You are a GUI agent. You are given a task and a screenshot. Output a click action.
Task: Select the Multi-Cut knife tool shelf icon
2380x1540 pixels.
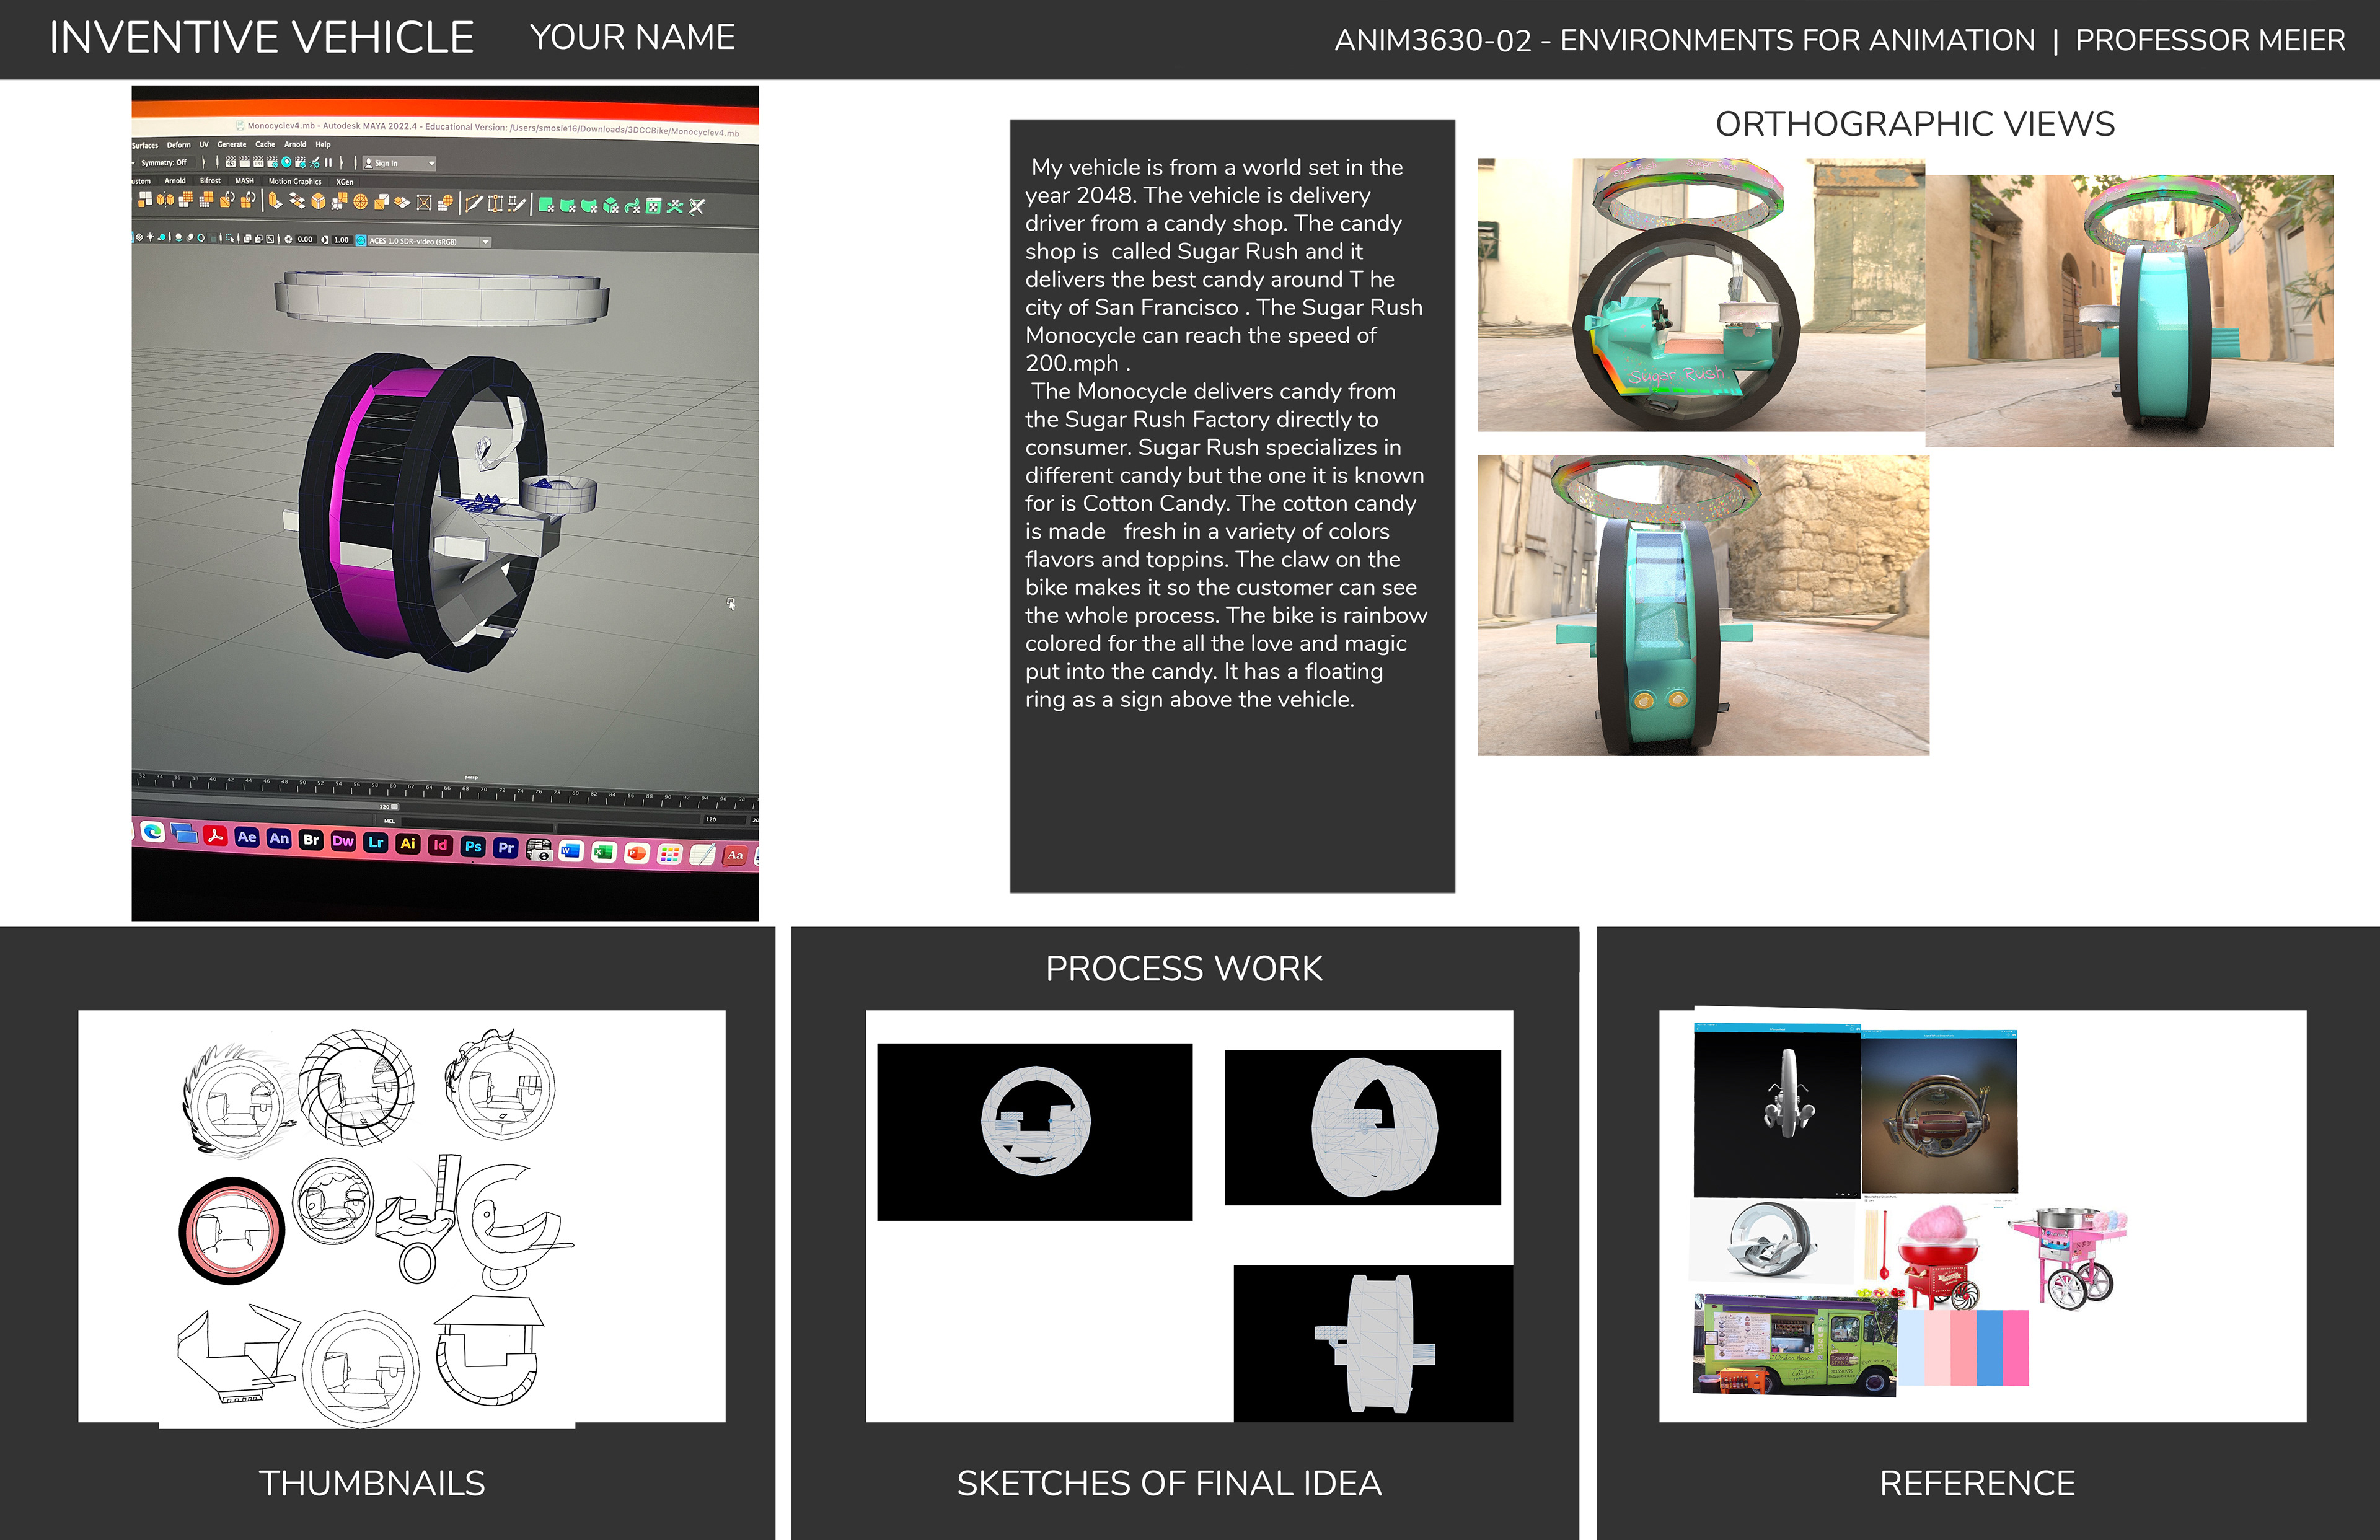pos(474,203)
